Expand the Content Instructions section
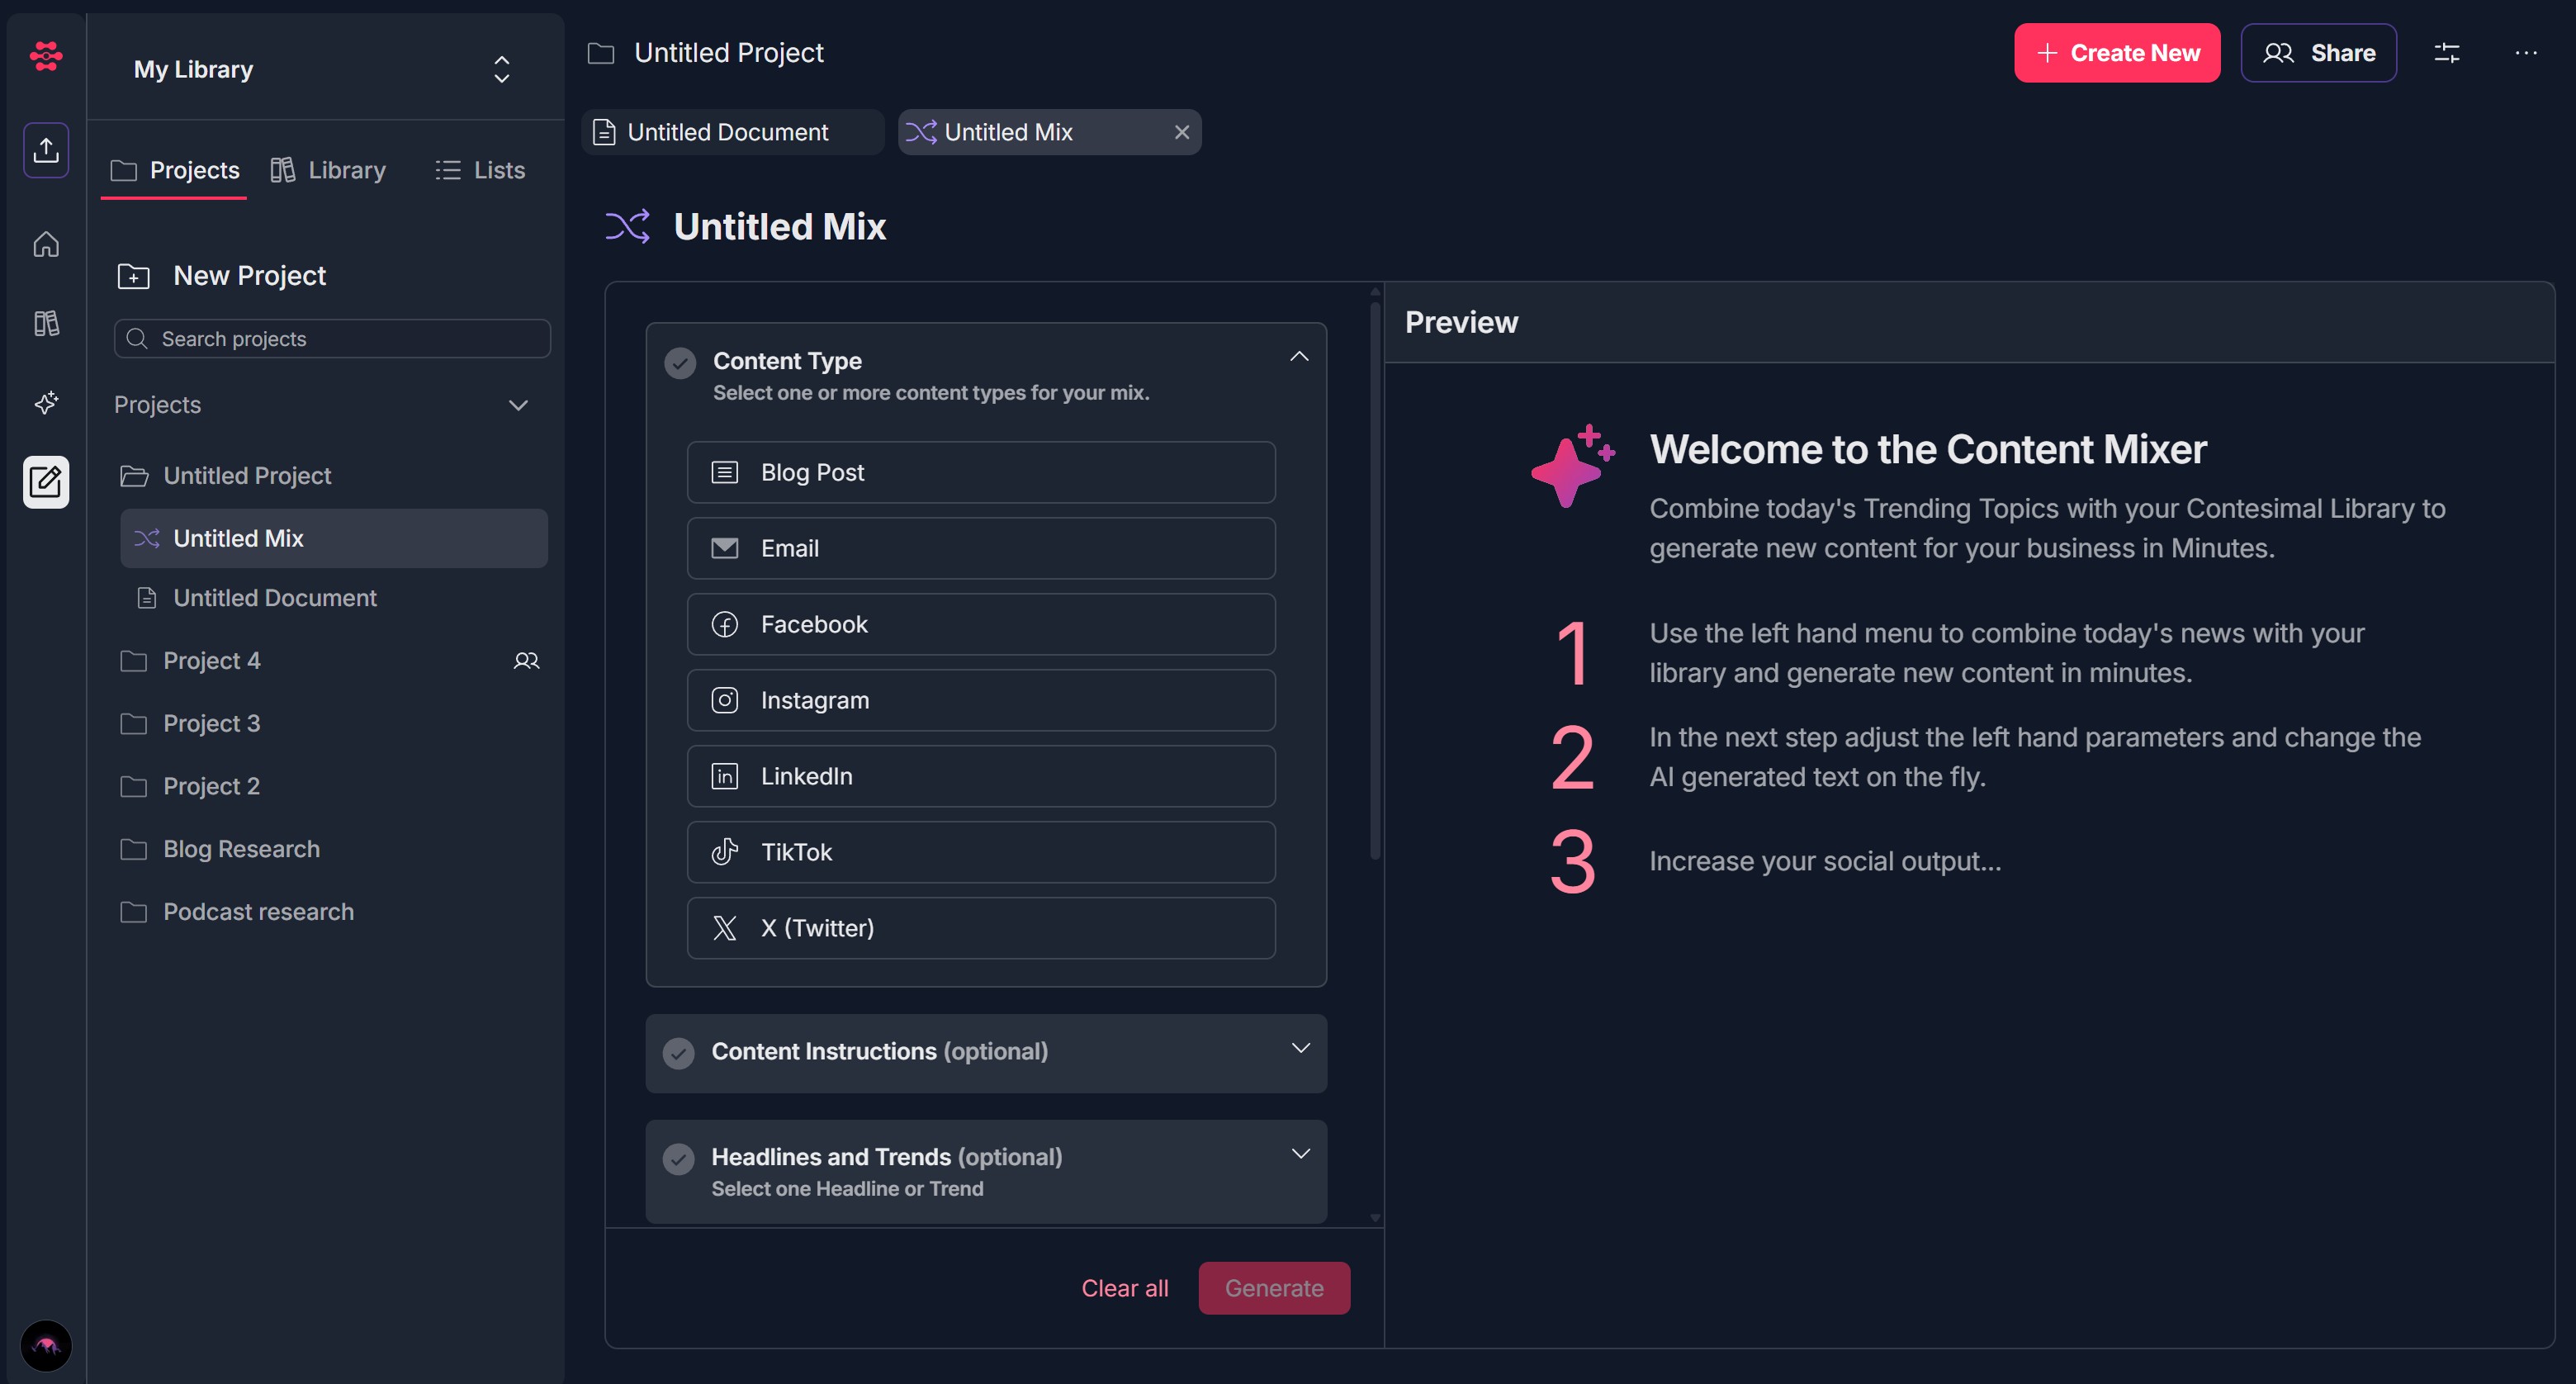 click(1299, 1049)
